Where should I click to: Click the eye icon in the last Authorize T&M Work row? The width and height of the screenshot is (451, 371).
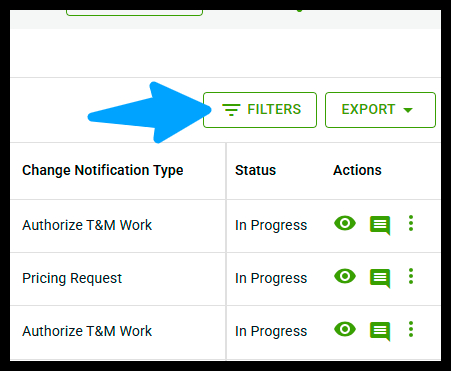click(x=345, y=329)
